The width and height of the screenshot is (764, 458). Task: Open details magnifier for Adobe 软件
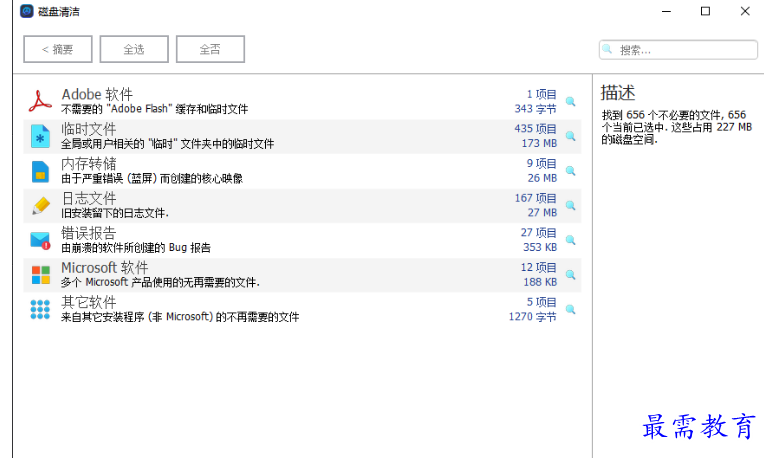coord(571,101)
